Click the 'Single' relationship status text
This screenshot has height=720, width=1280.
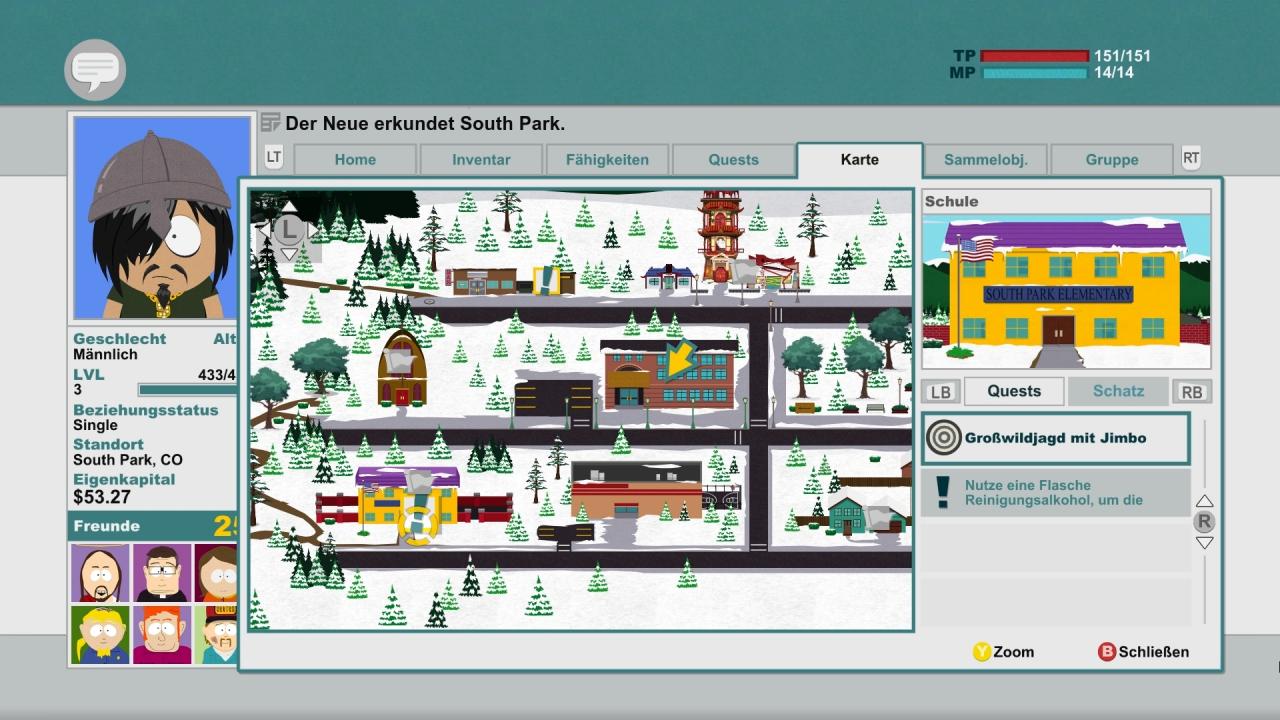tap(95, 425)
